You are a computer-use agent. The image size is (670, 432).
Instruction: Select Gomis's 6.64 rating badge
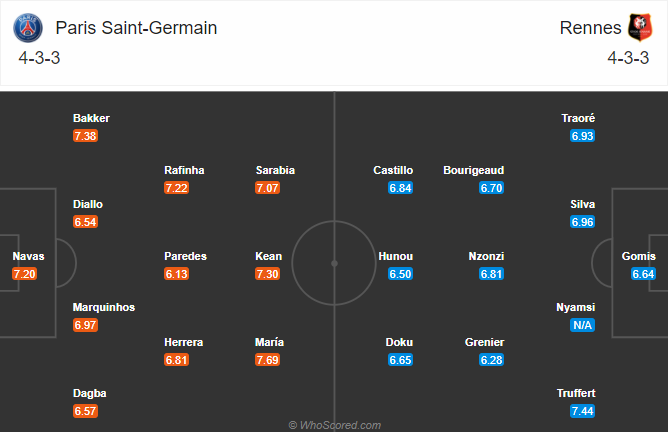(643, 274)
